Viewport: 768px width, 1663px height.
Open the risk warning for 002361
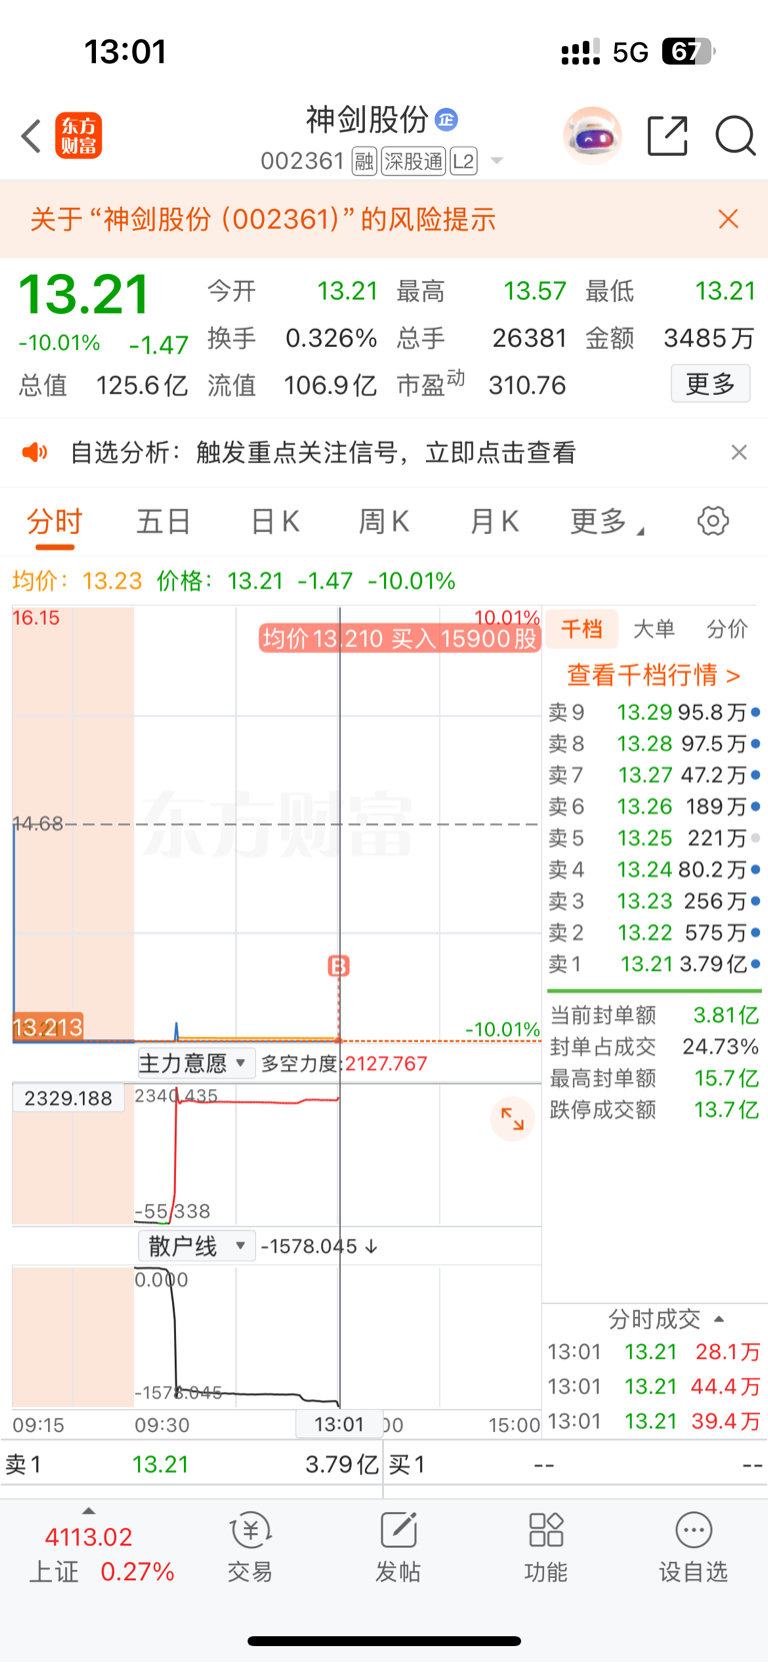pos(263,219)
